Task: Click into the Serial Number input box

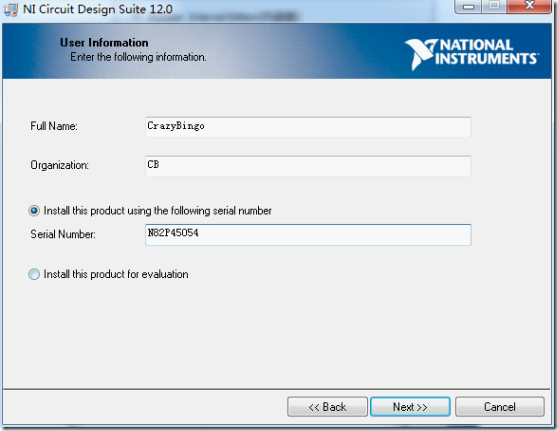Action: [x=308, y=235]
